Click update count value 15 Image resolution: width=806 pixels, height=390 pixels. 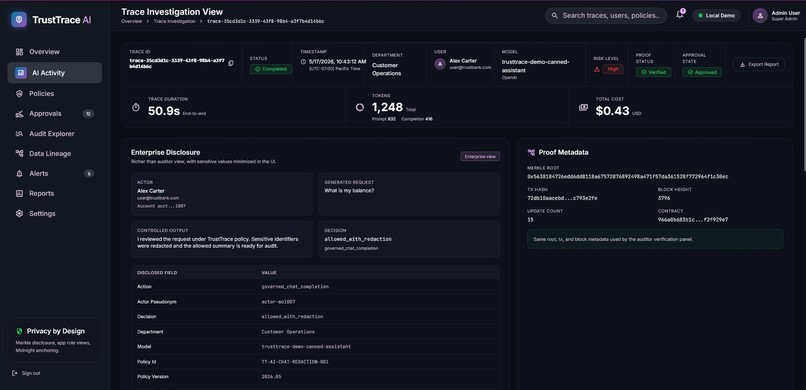(x=530, y=219)
